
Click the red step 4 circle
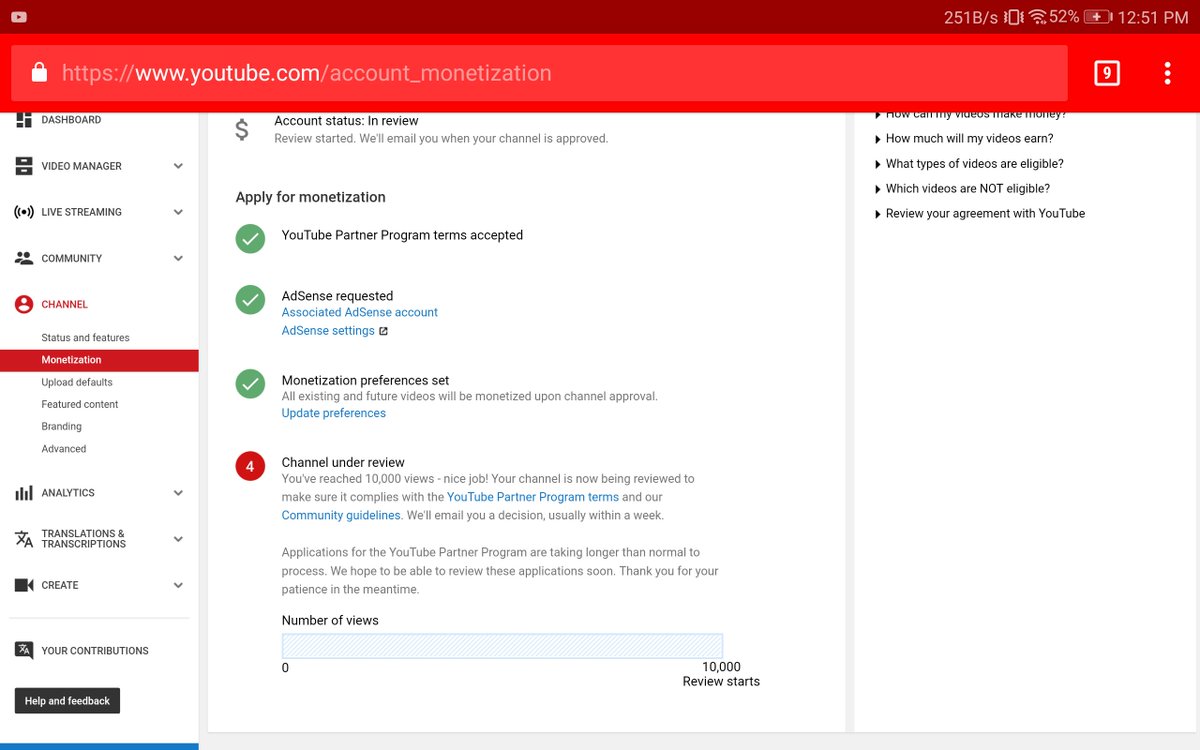coord(250,466)
